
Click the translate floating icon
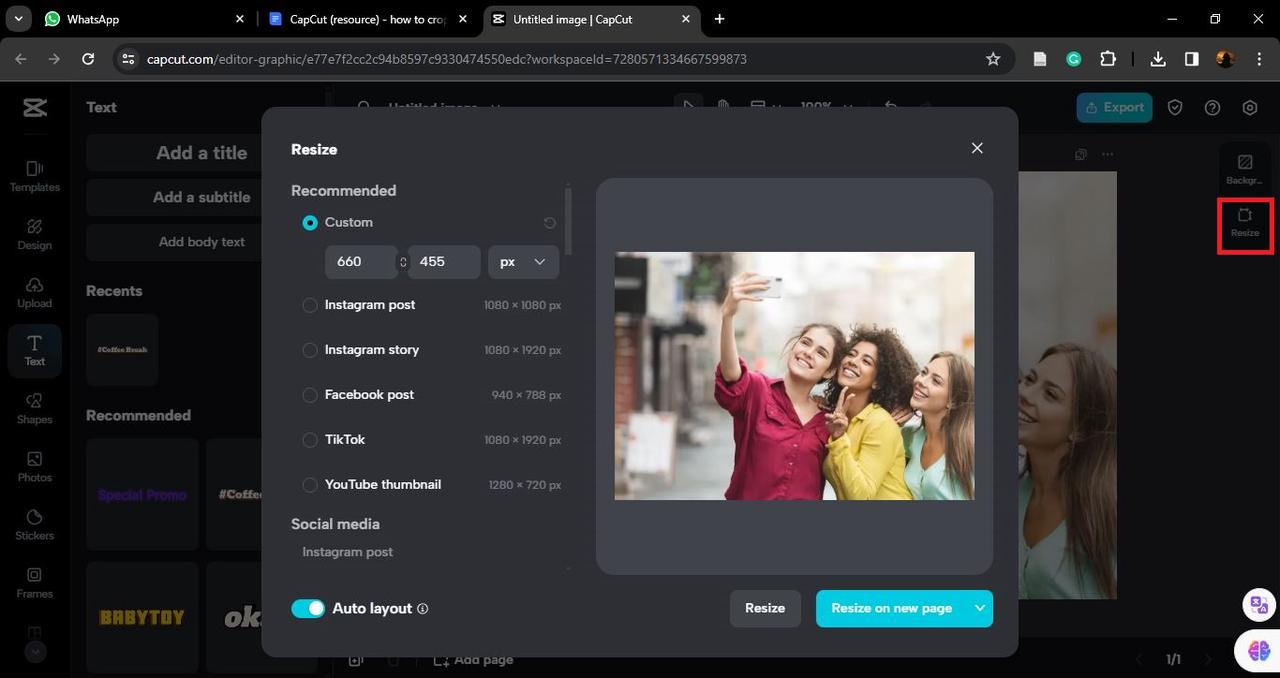tap(1259, 605)
